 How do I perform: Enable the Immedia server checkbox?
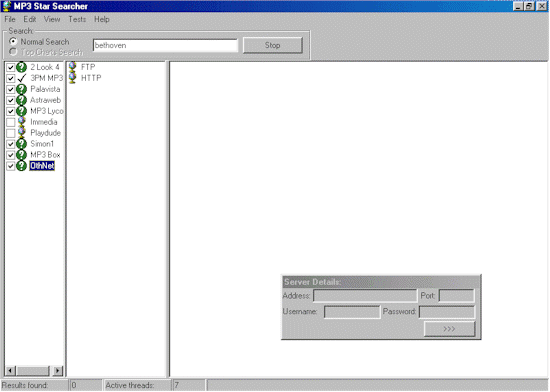click(11, 122)
